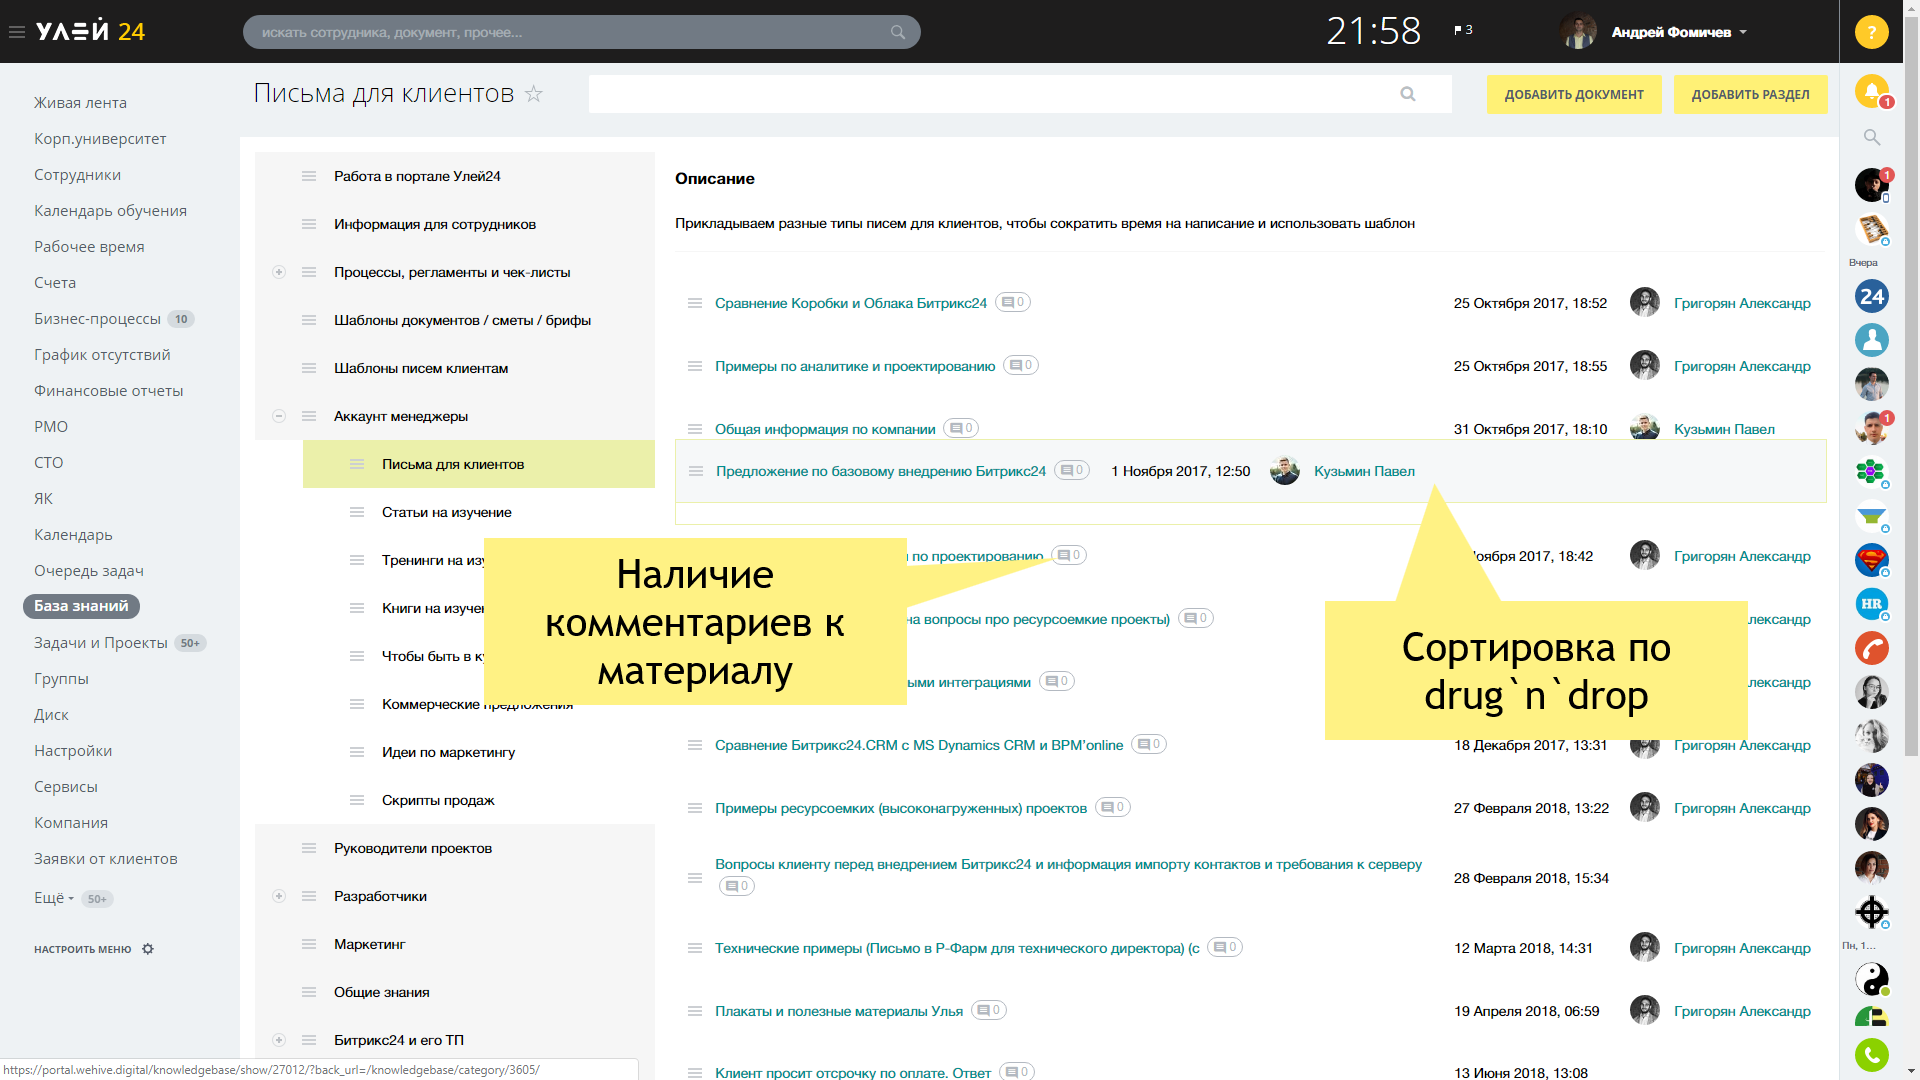Click the Добавить документ button
Screen dimensions: 1920x1080
coord(1574,95)
